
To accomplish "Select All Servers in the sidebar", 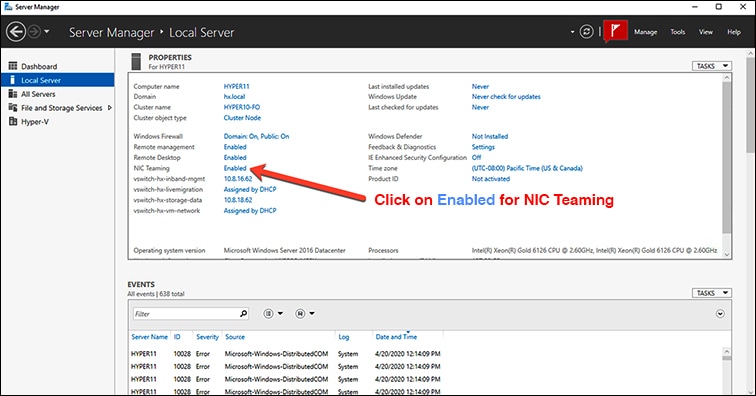I will point(38,94).
